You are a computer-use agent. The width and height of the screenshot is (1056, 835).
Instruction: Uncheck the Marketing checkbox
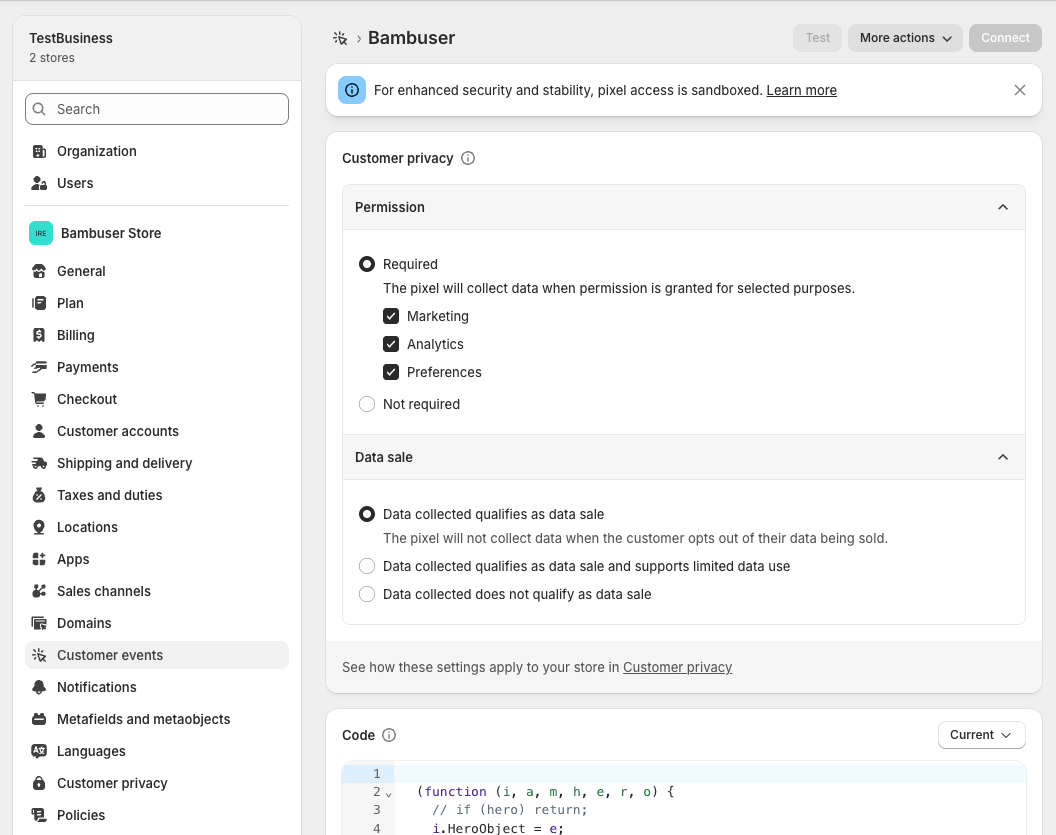pyautogui.click(x=391, y=316)
